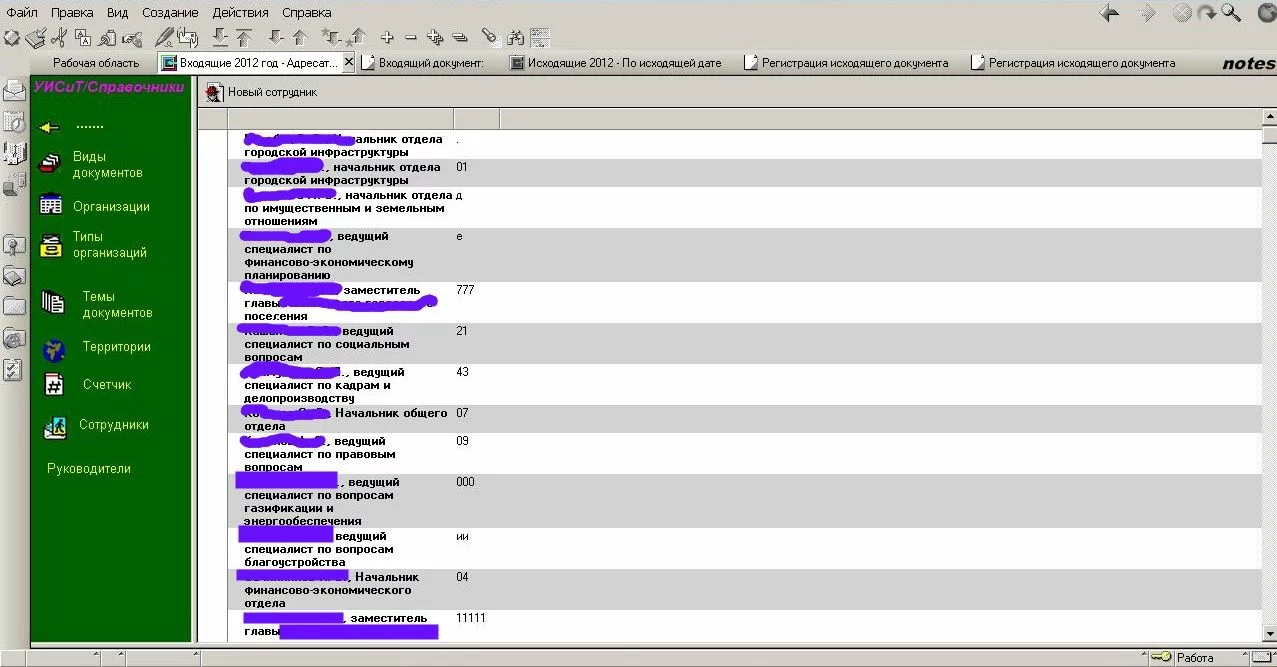
Task: Open the Действия menu
Action: (x=240, y=13)
